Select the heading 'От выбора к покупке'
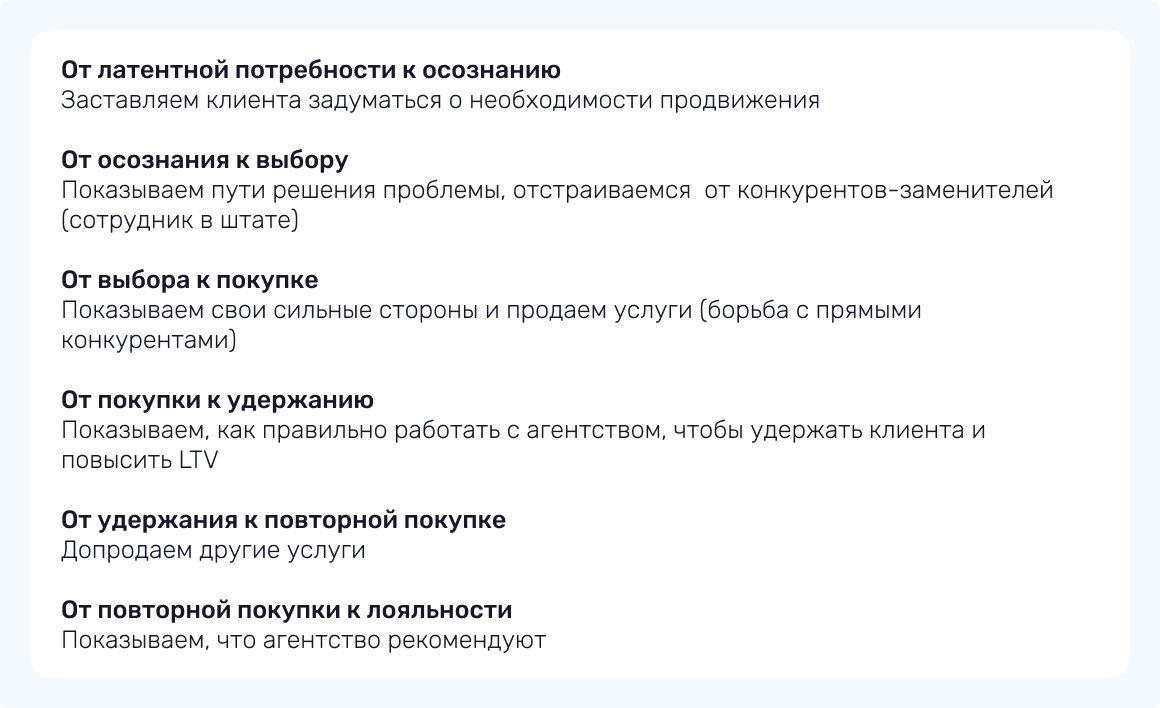This screenshot has height=708, width=1160. pyautogui.click(x=190, y=281)
